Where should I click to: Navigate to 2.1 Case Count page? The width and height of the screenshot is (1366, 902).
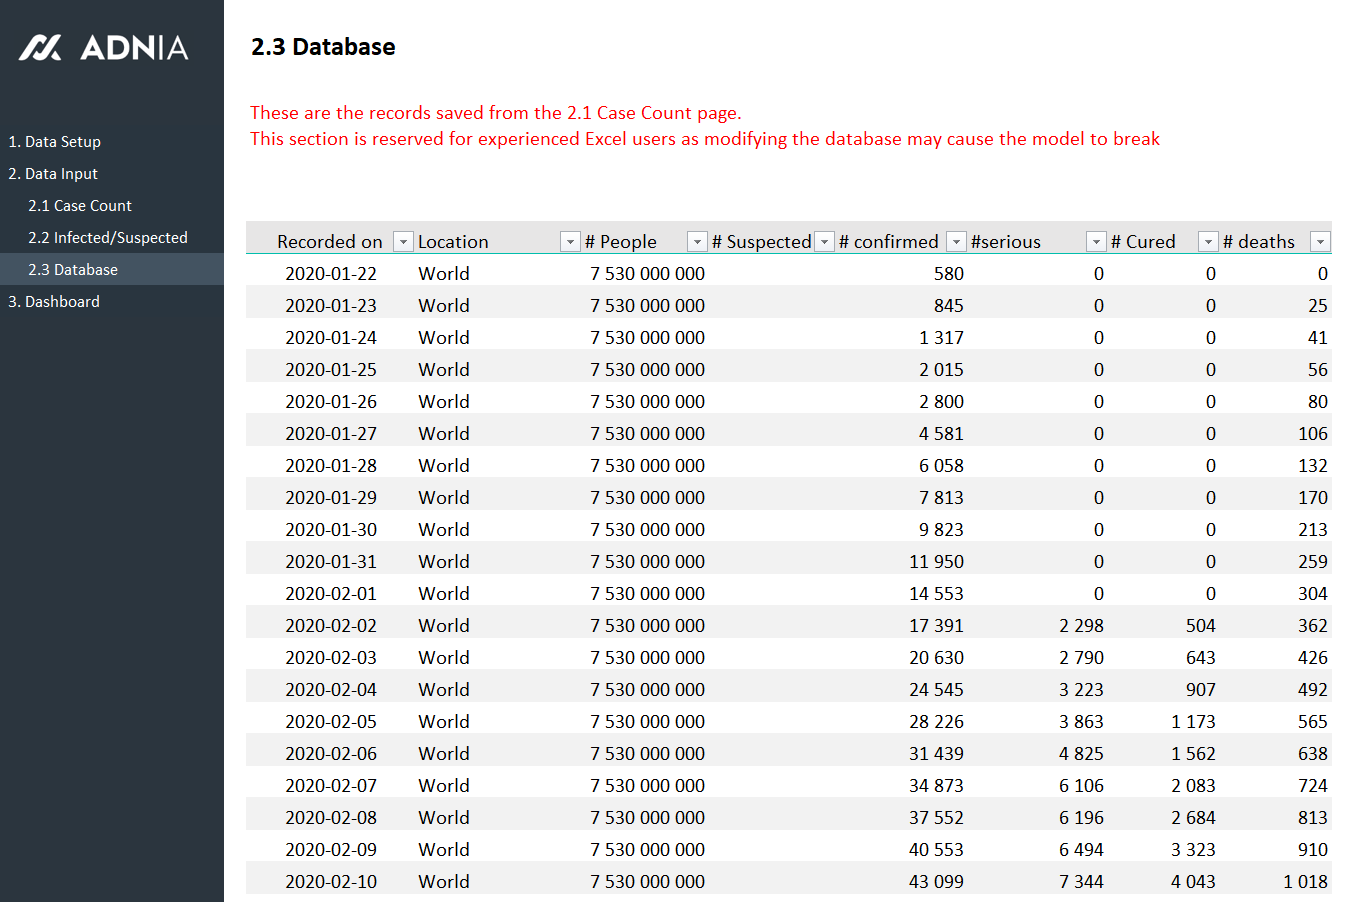pyautogui.click(x=80, y=206)
